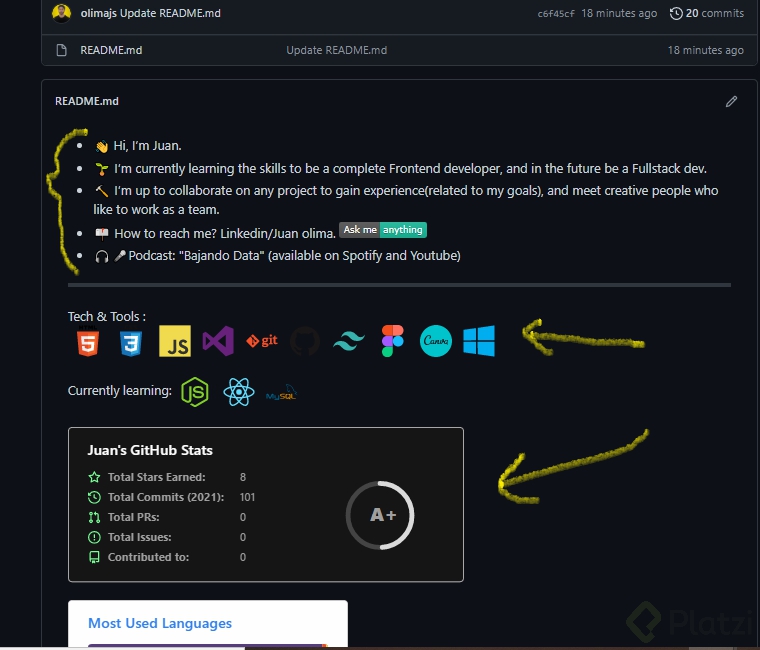Click the Contributed to repo icon

tap(95, 557)
